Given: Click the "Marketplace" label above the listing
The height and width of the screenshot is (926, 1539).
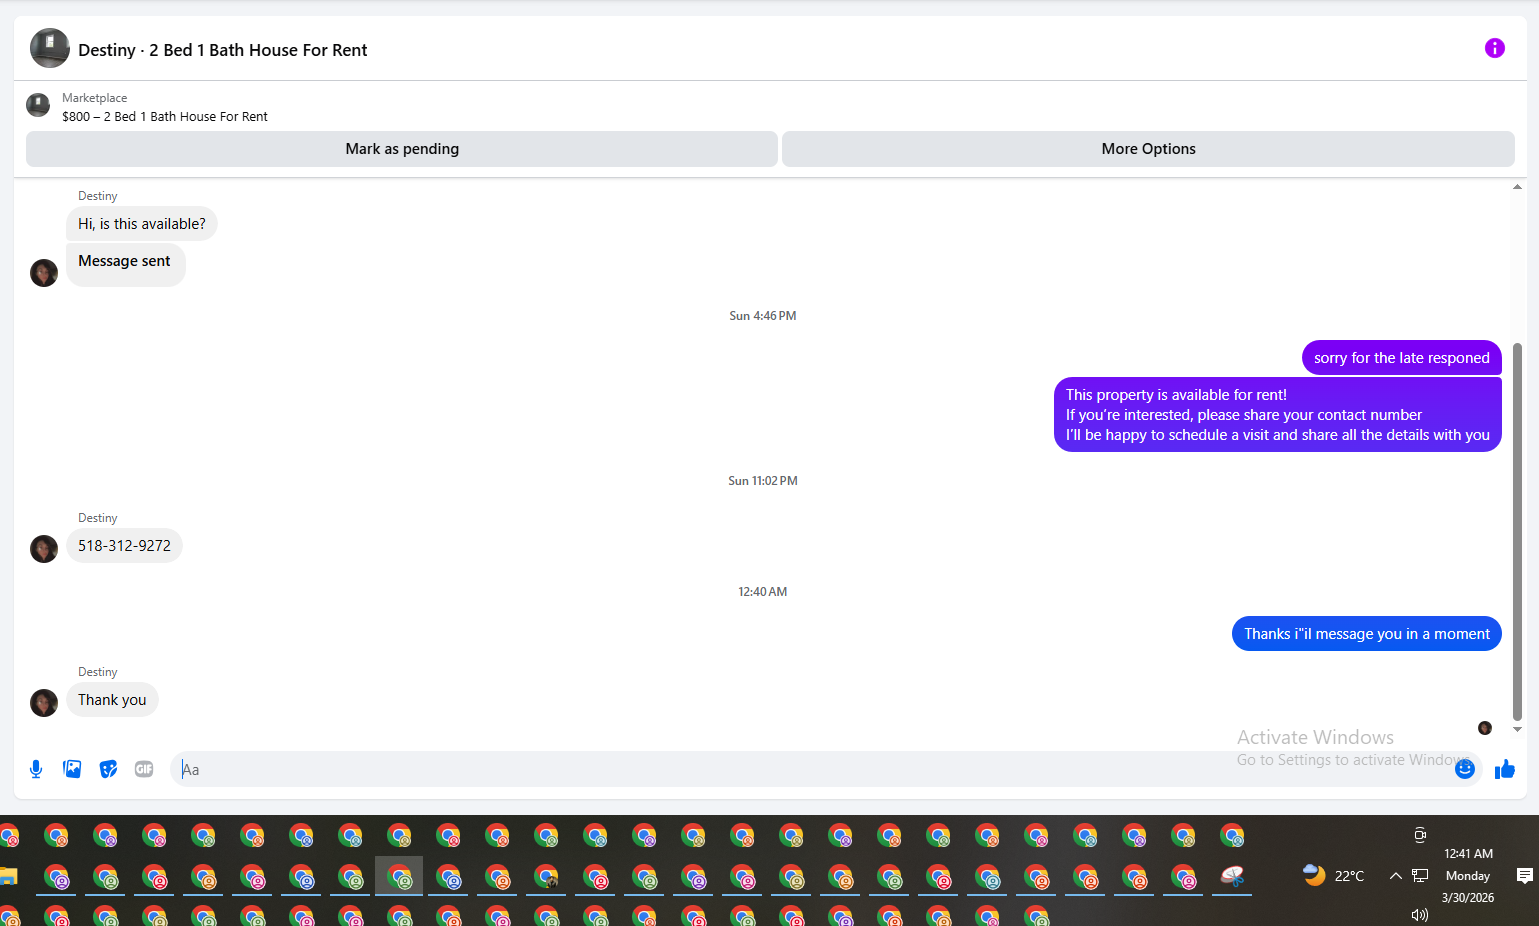Looking at the screenshot, I should pos(95,98).
